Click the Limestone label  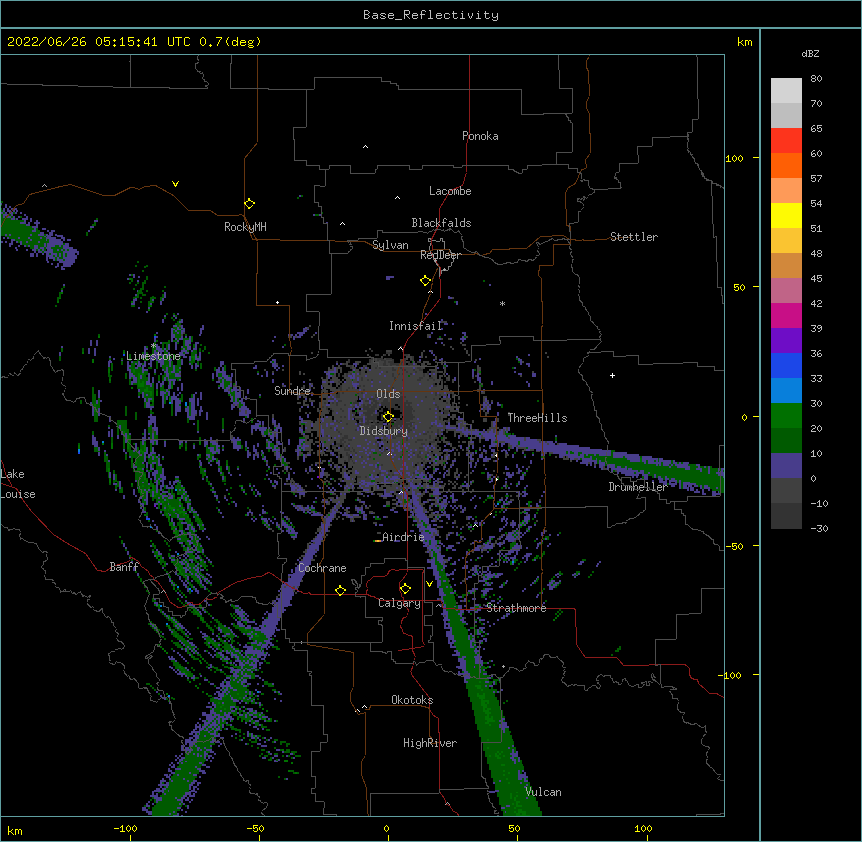coord(153,356)
